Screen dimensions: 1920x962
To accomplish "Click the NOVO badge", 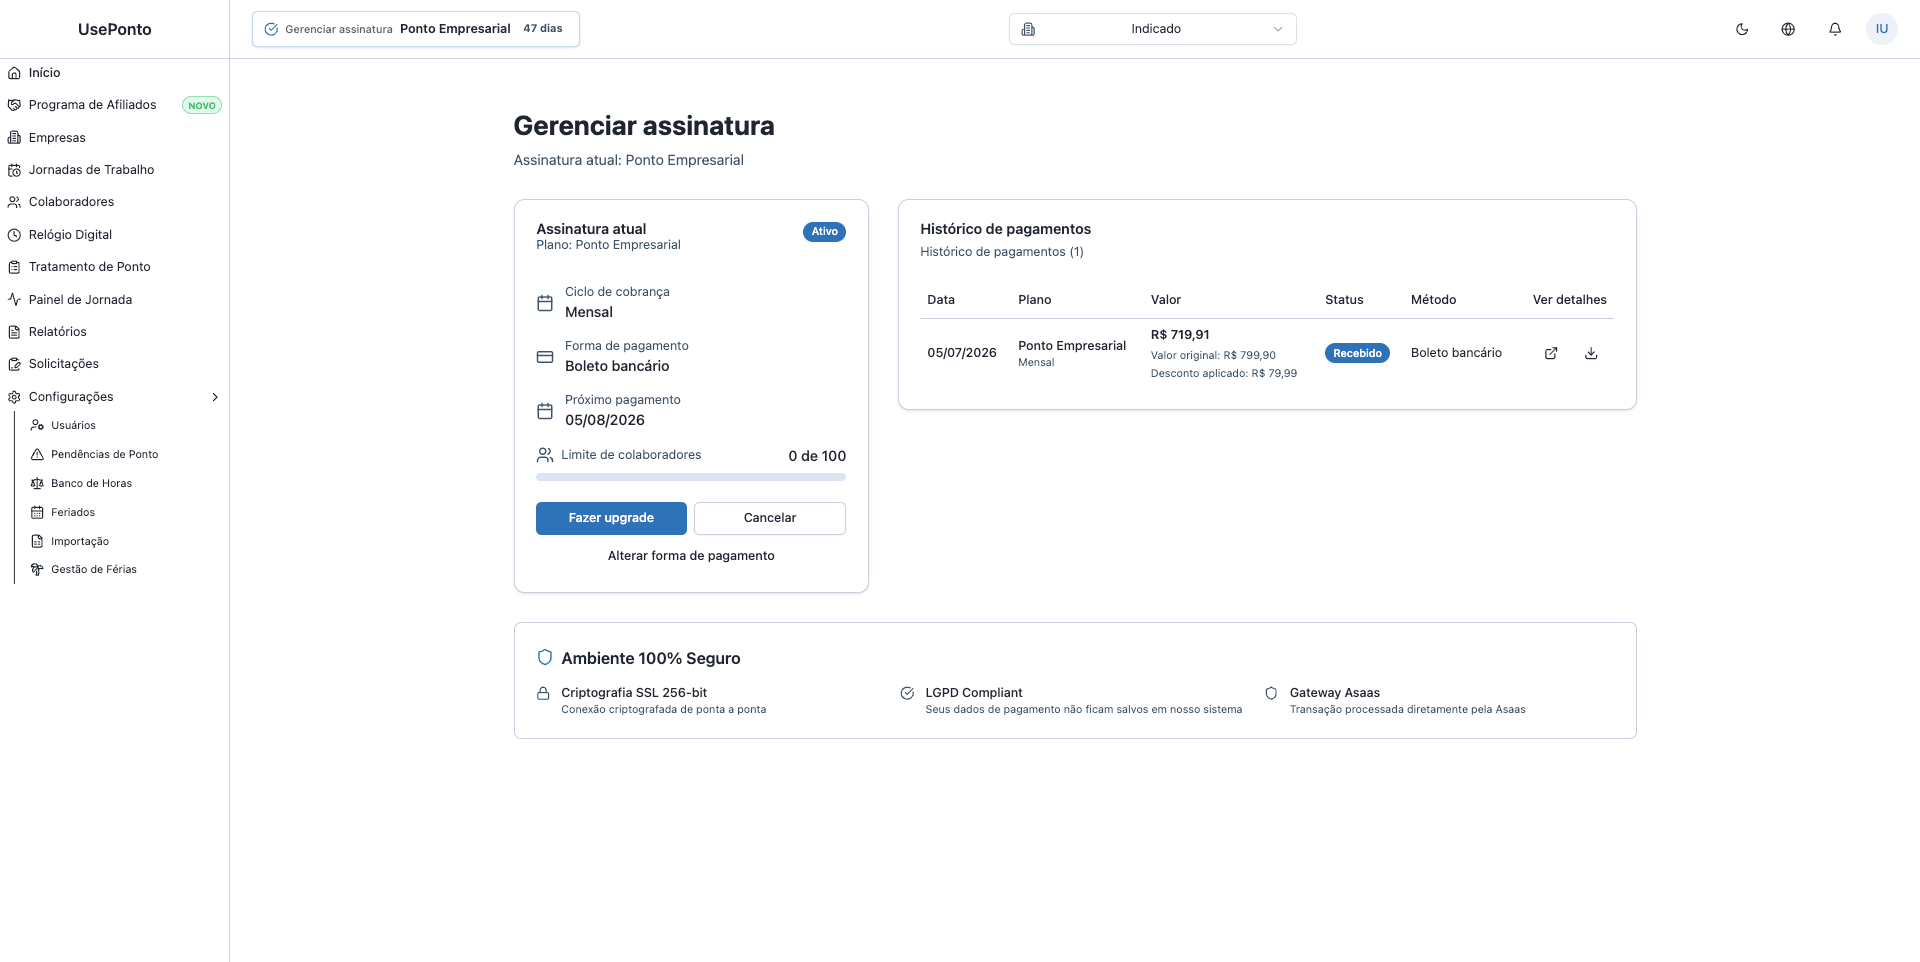I will point(202,105).
